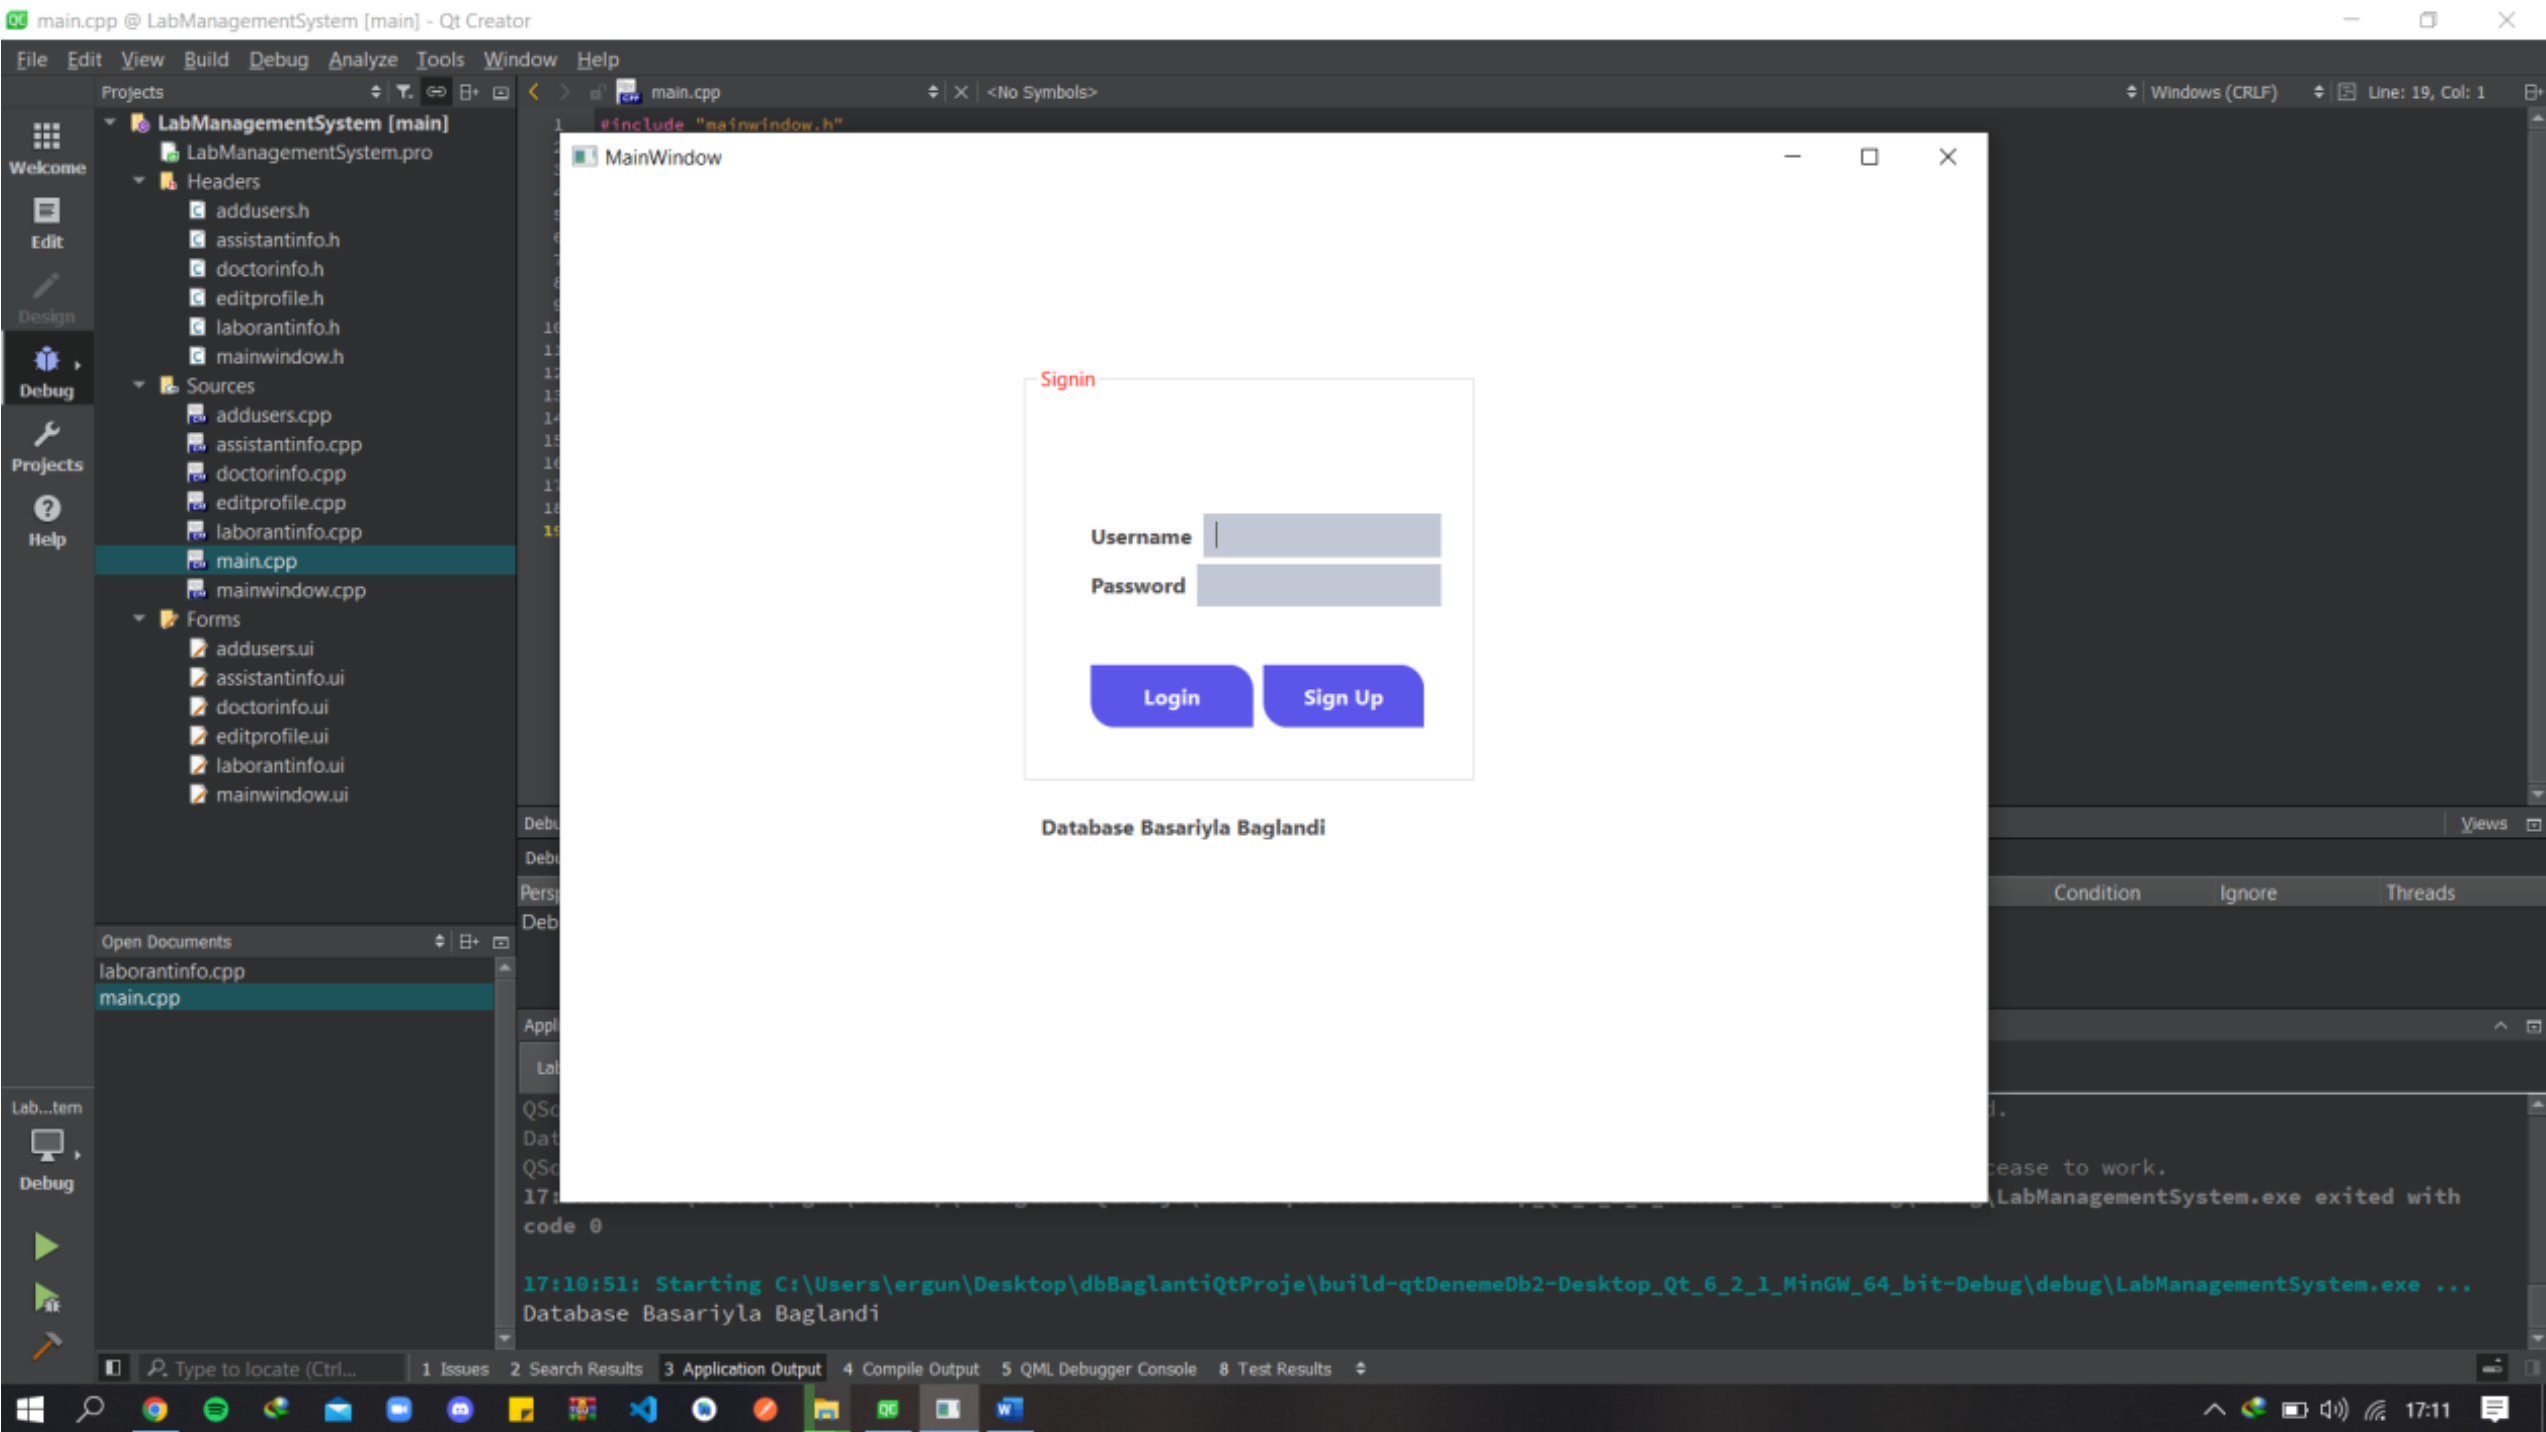Click the Sign Up button
2546x1432 pixels.
[x=1343, y=697]
